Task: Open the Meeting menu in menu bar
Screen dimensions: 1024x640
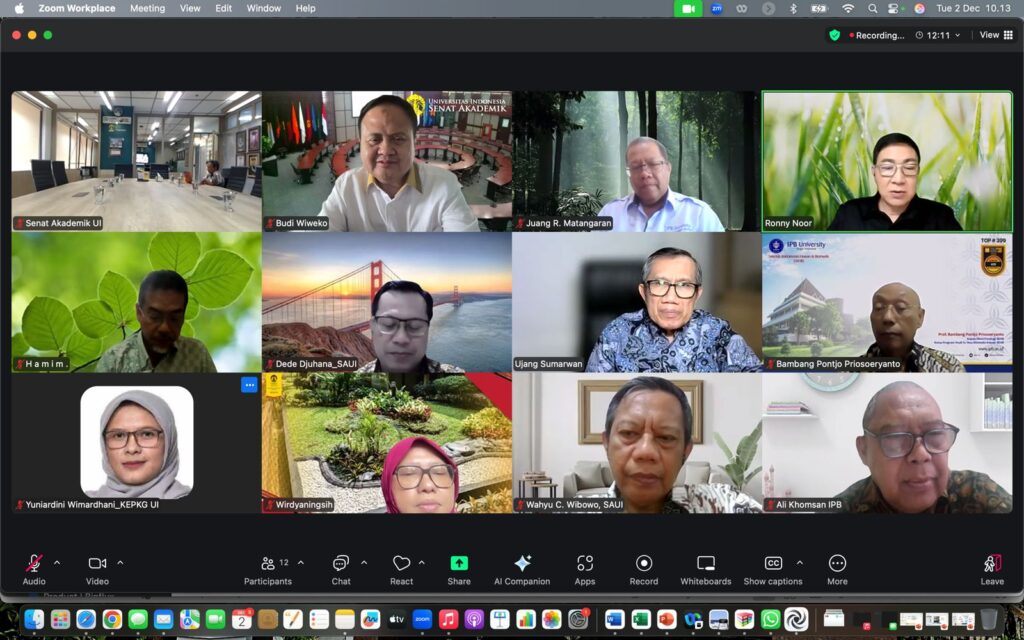Action: (147, 8)
